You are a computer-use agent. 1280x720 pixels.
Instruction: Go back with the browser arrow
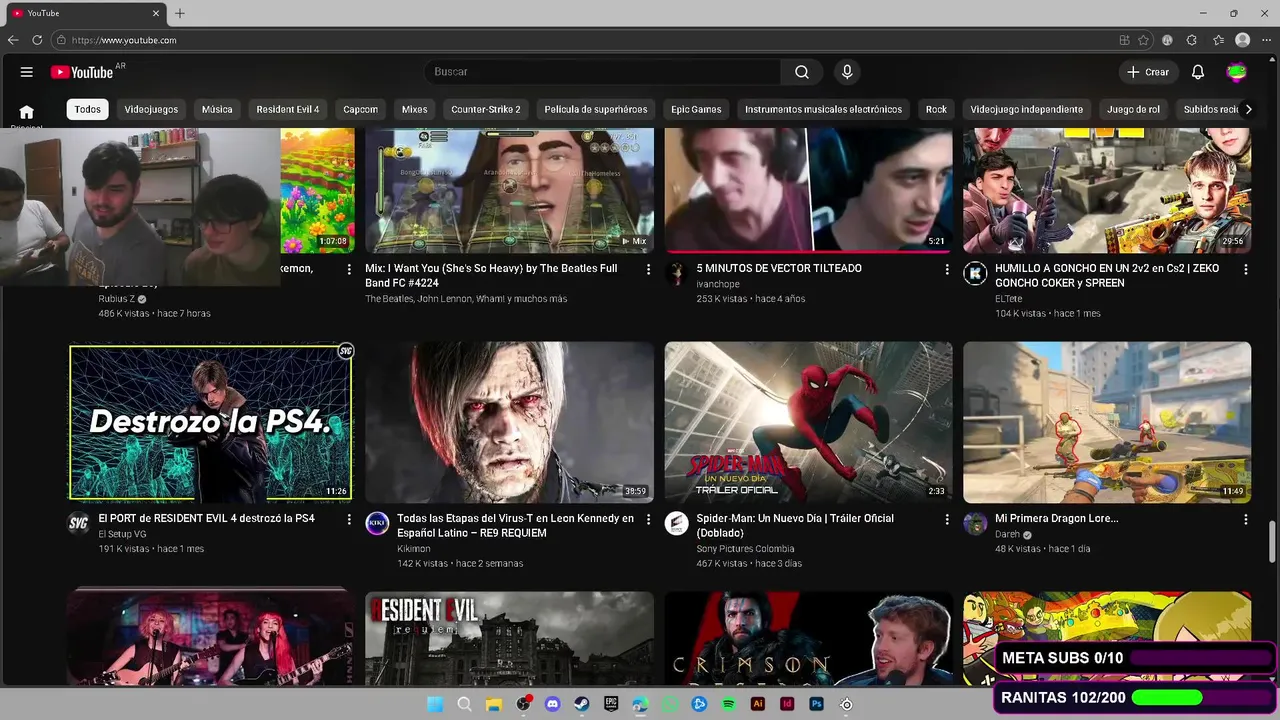[x=13, y=40]
